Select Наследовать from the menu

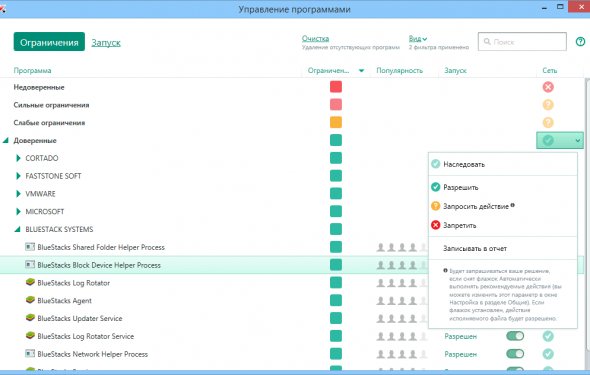pos(503,164)
